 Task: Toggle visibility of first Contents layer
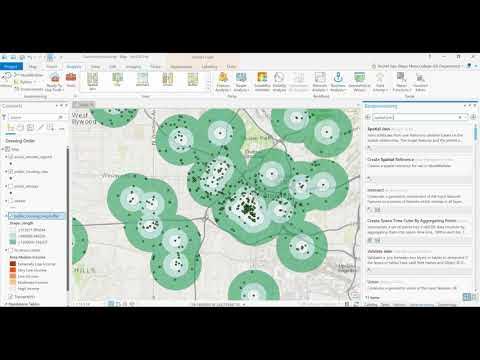coord(11,157)
